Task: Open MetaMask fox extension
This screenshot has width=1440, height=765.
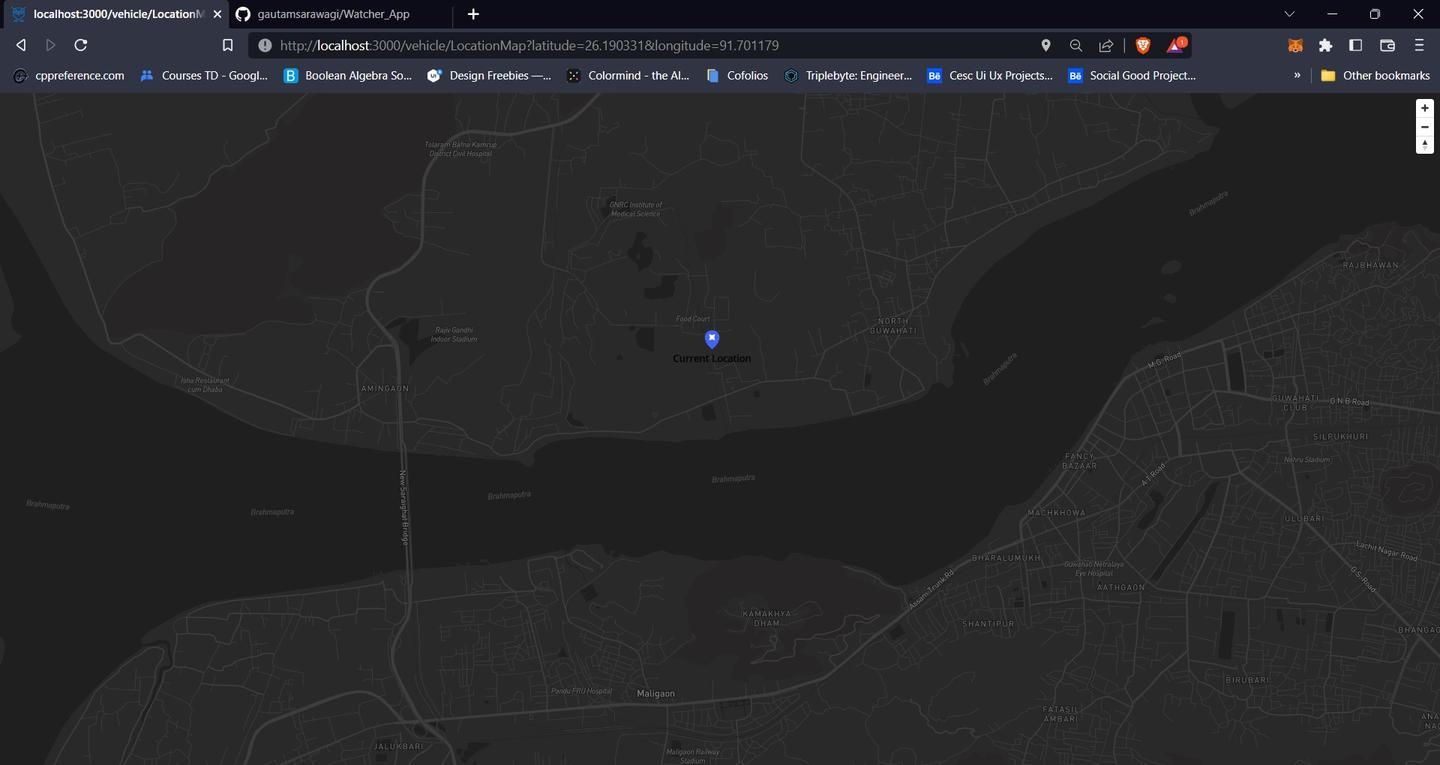Action: click(x=1295, y=45)
